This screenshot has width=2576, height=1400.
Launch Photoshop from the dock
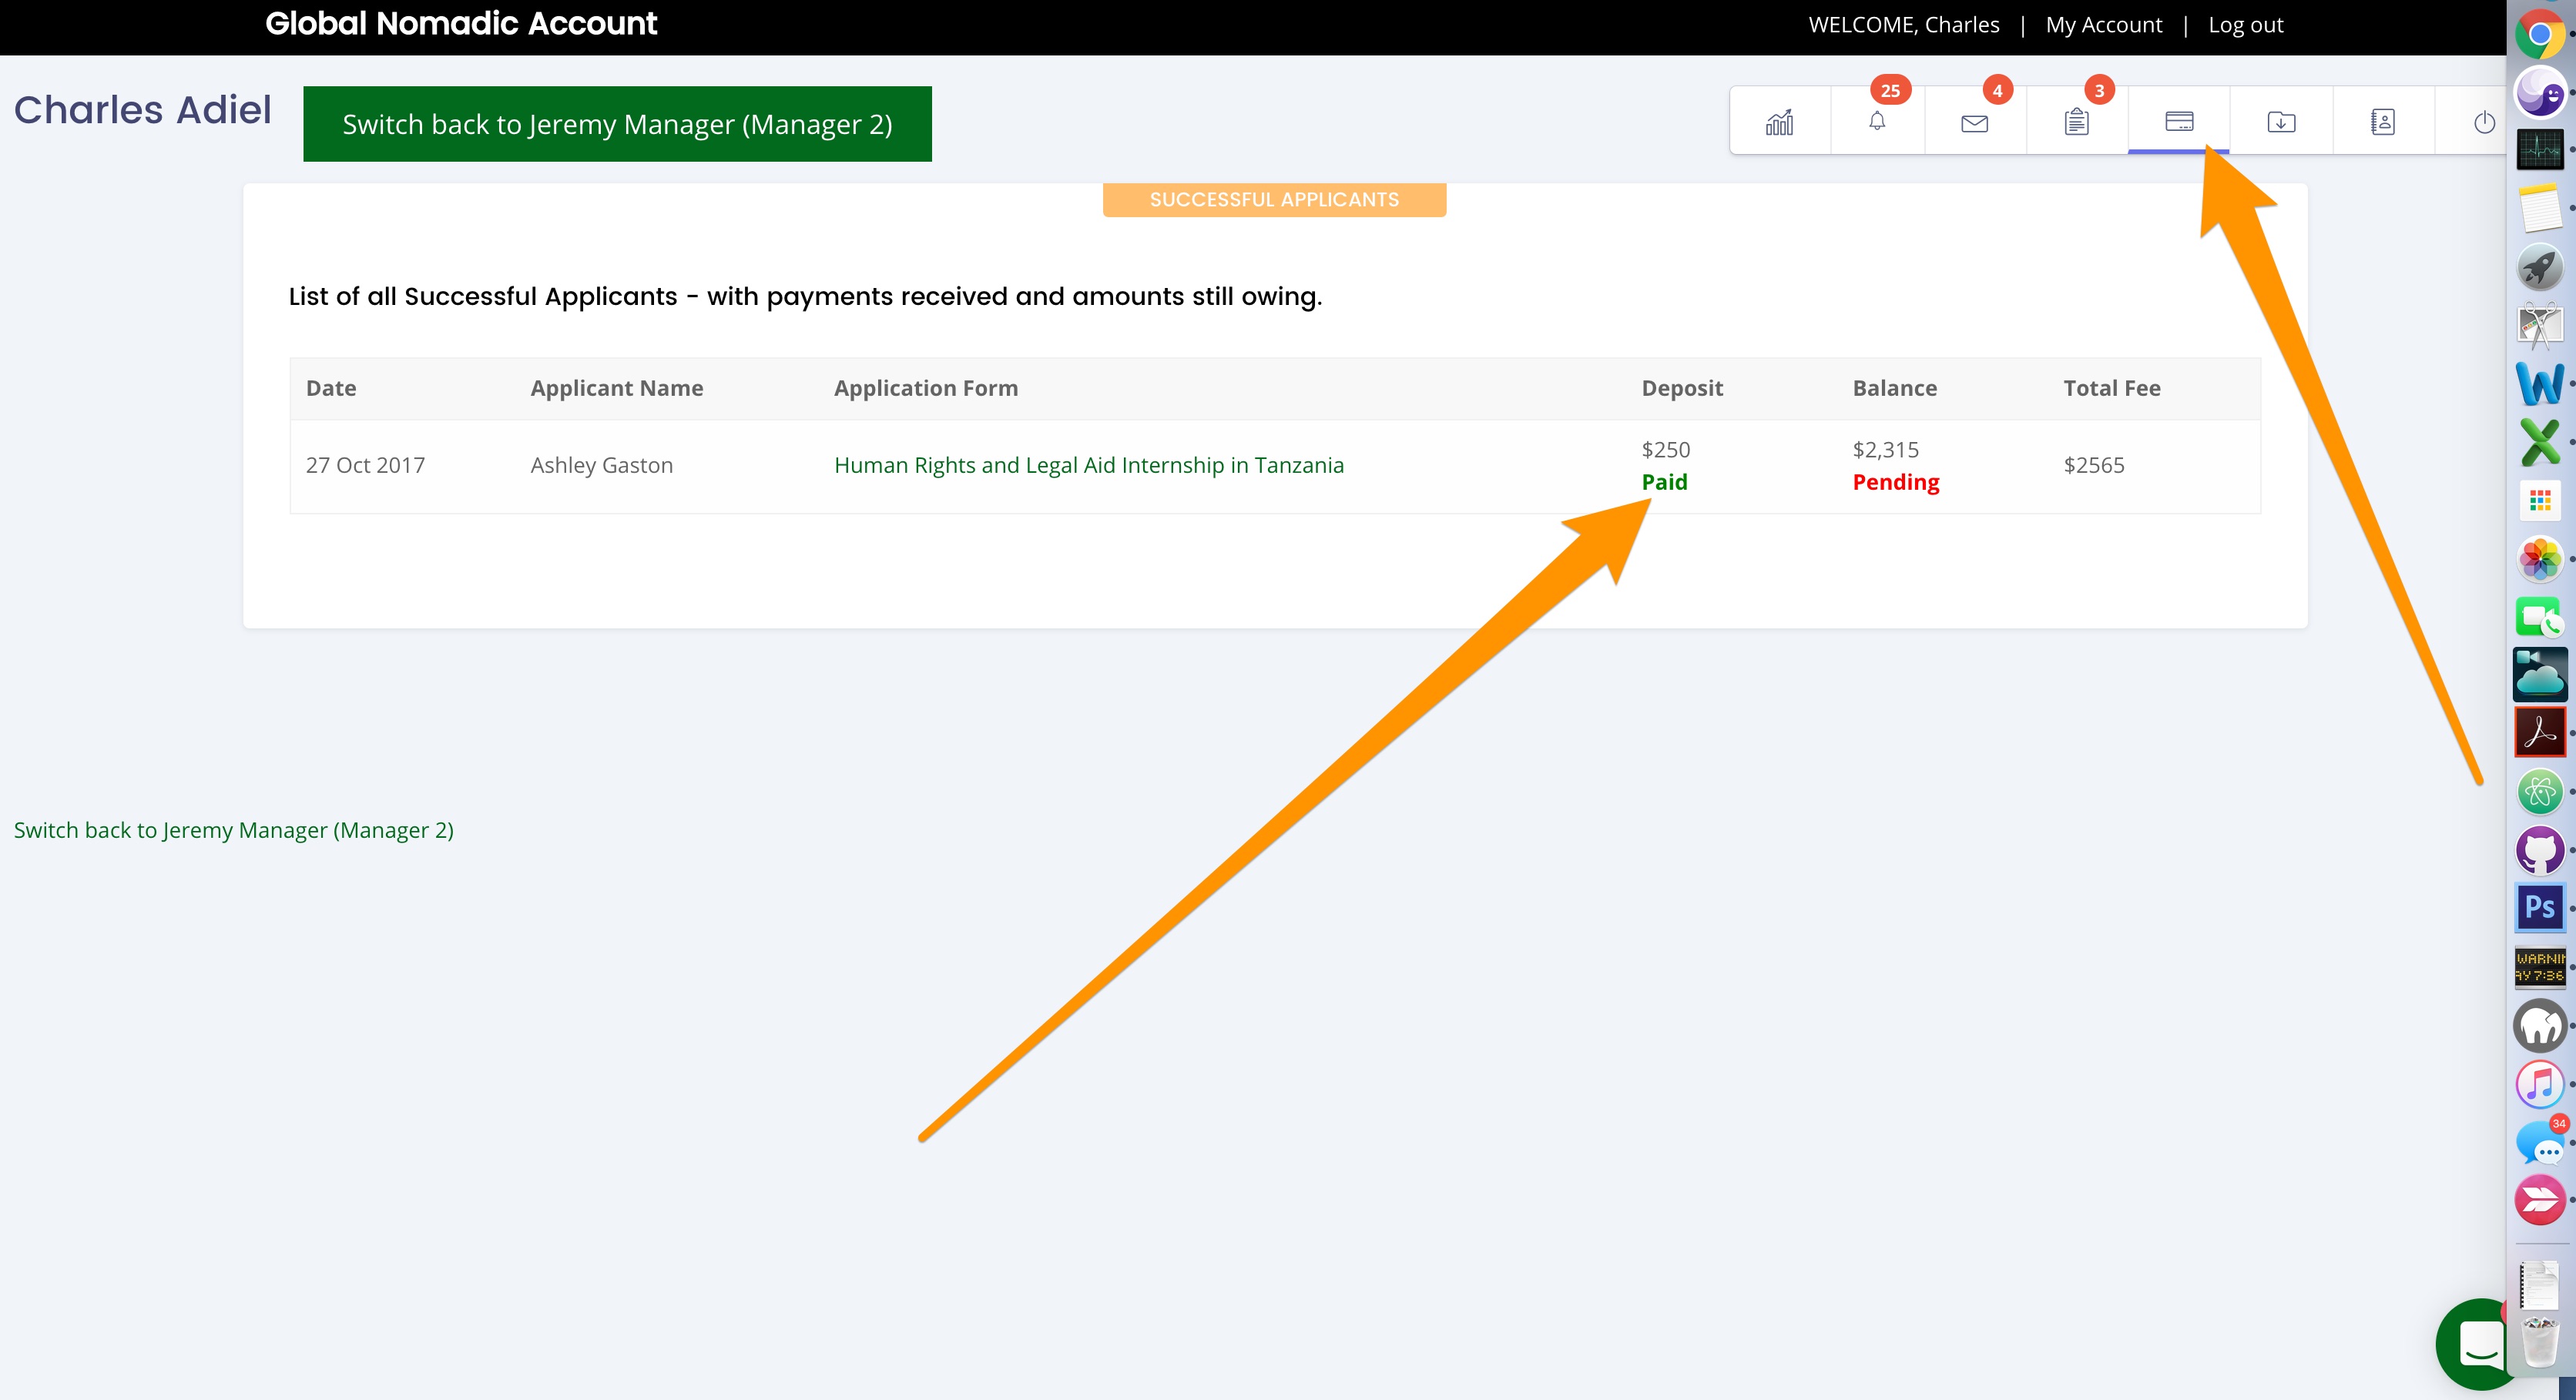[x=2539, y=907]
